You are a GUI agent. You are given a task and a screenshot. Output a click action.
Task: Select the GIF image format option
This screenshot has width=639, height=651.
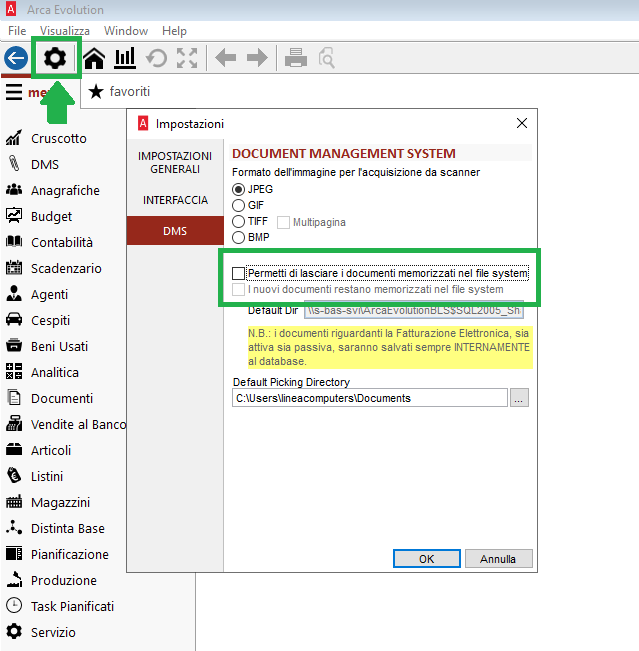tap(238, 205)
